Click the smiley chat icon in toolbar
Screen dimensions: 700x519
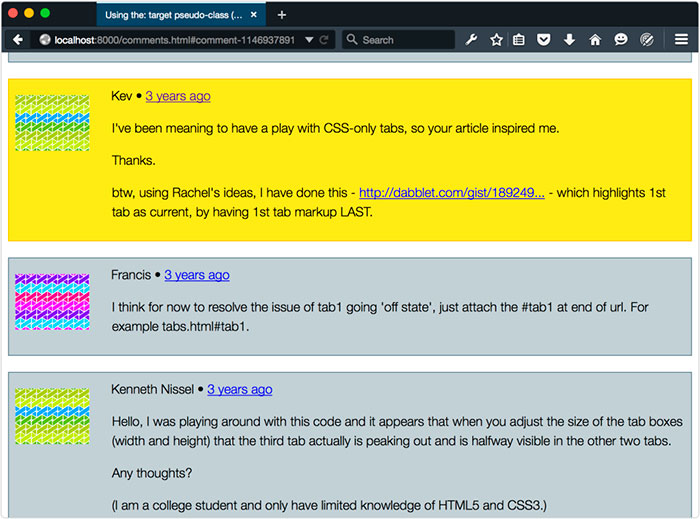point(621,40)
